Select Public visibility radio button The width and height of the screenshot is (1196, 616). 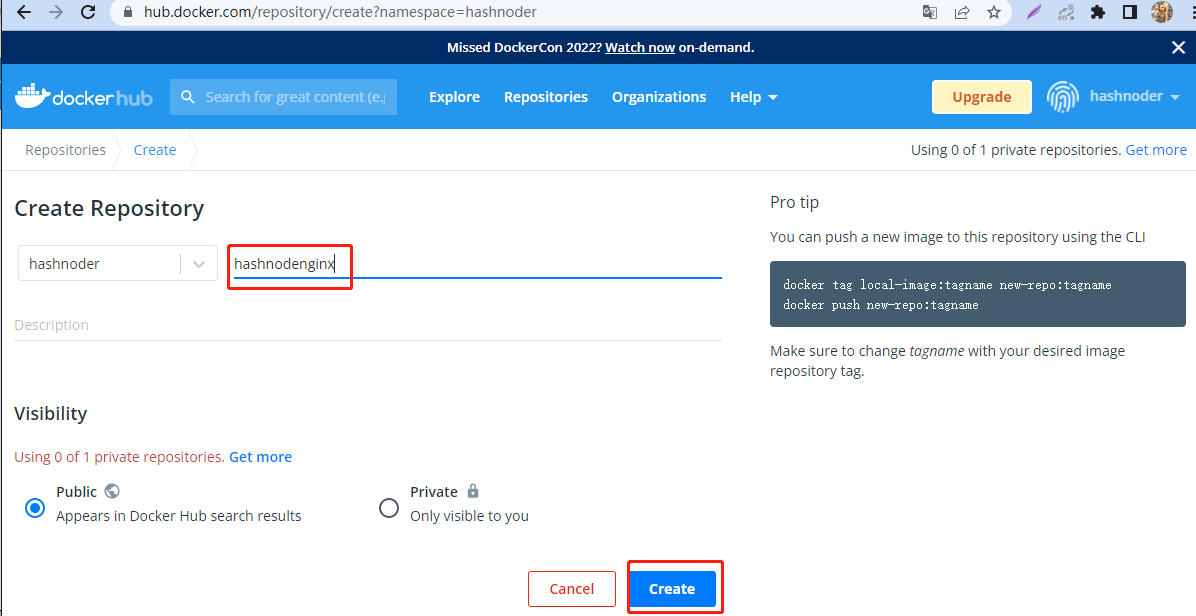click(x=35, y=508)
